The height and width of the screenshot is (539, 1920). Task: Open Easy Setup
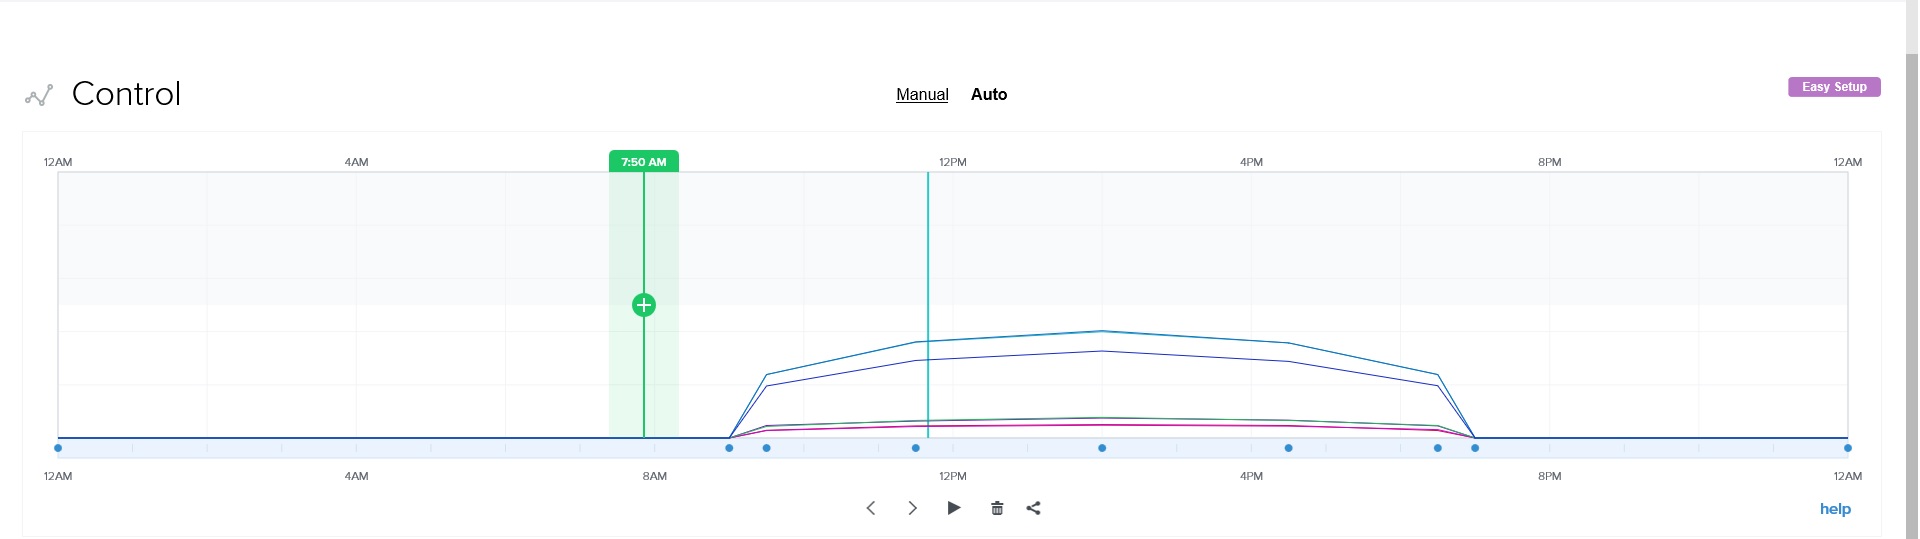(x=1834, y=87)
